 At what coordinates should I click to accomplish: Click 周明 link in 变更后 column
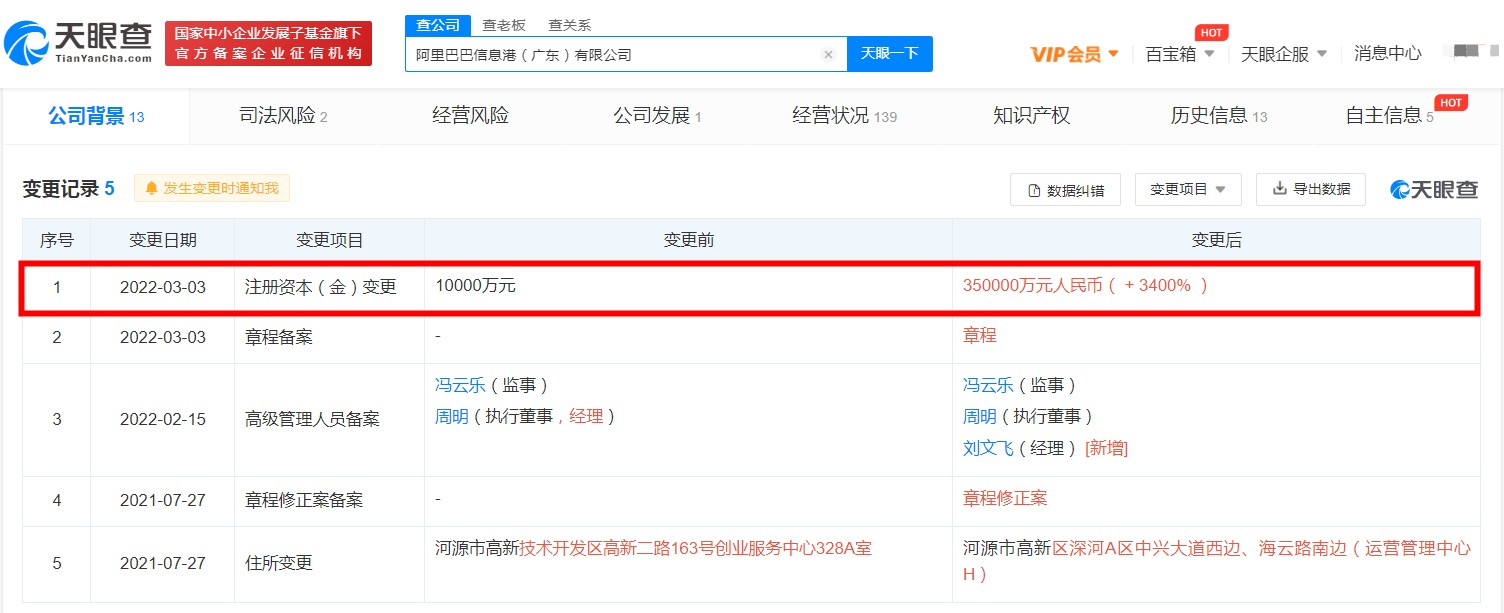coord(980,416)
